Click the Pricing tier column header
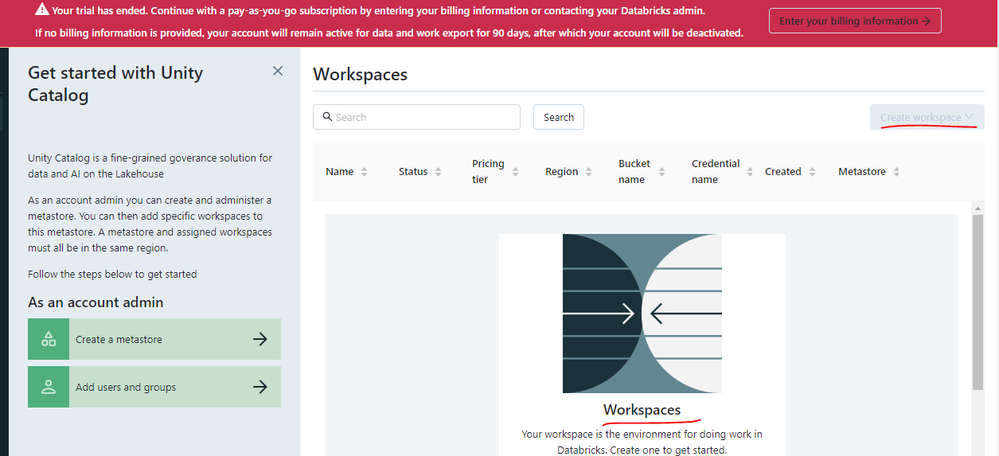 click(488, 171)
